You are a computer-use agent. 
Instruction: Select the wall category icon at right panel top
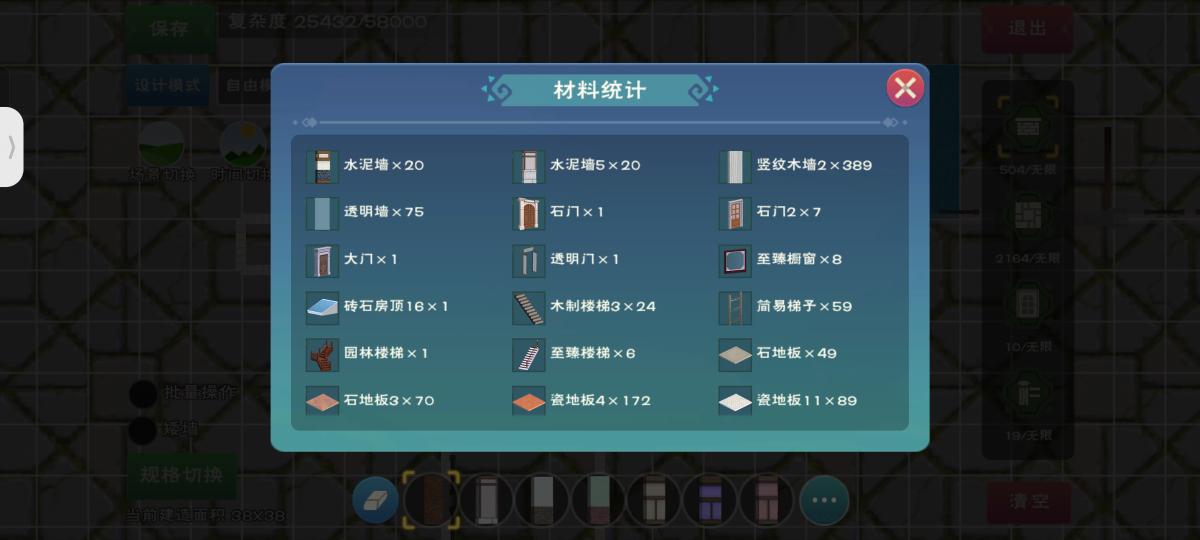tap(1028, 127)
